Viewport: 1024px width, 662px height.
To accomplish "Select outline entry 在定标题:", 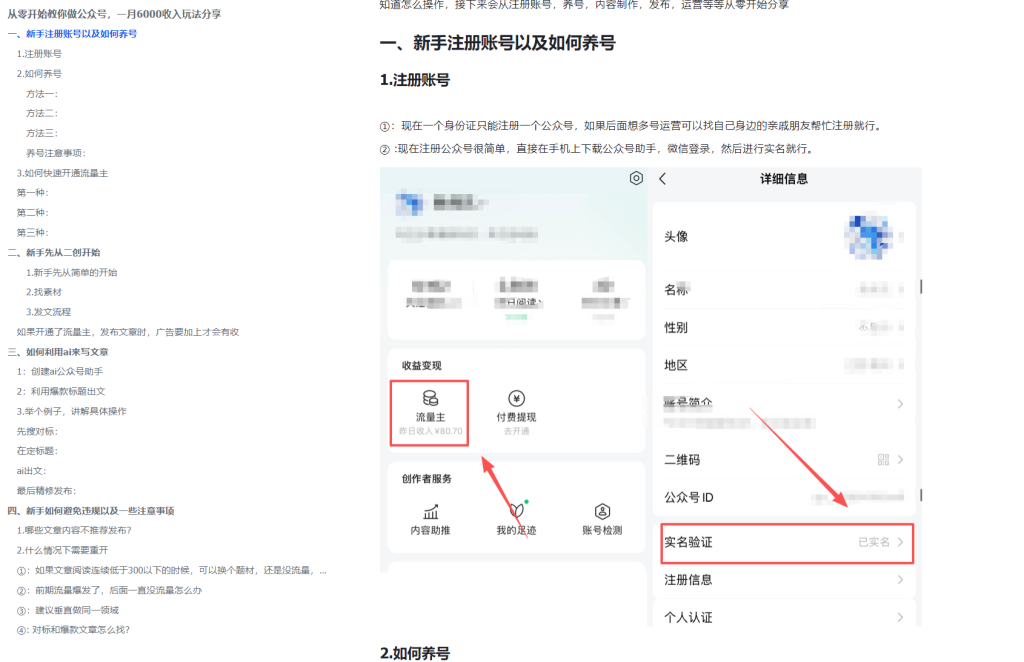I will (37, 451).
